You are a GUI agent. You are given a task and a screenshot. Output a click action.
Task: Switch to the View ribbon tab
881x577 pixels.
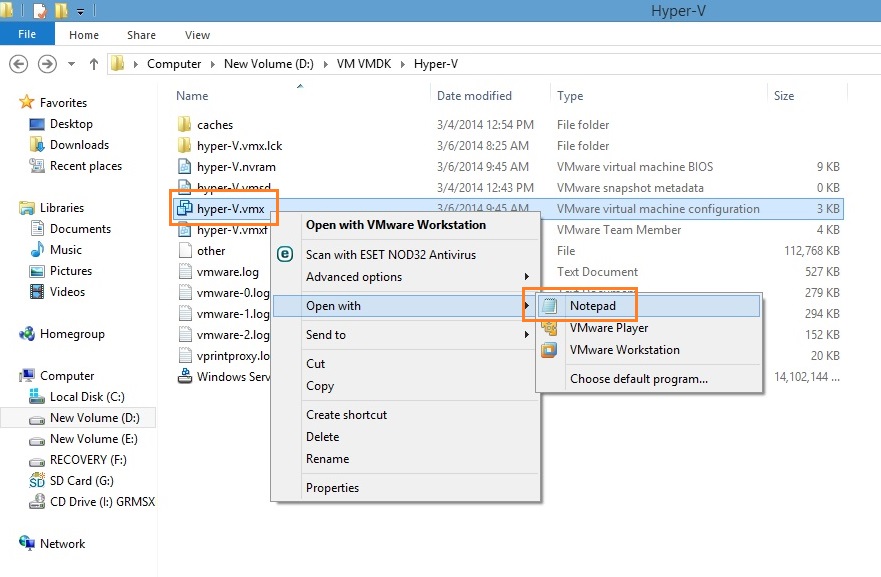tap(197, 35)
